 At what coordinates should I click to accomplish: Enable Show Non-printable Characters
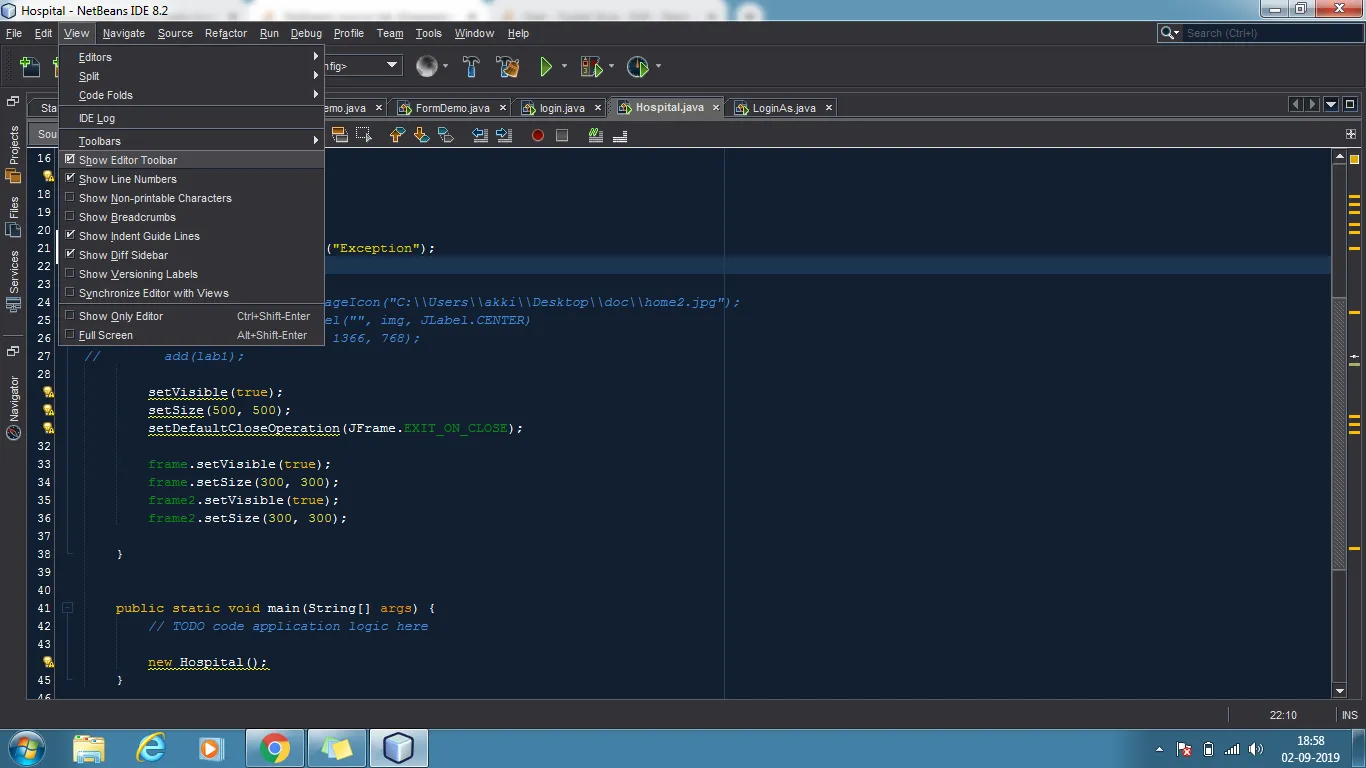point(155,198)
